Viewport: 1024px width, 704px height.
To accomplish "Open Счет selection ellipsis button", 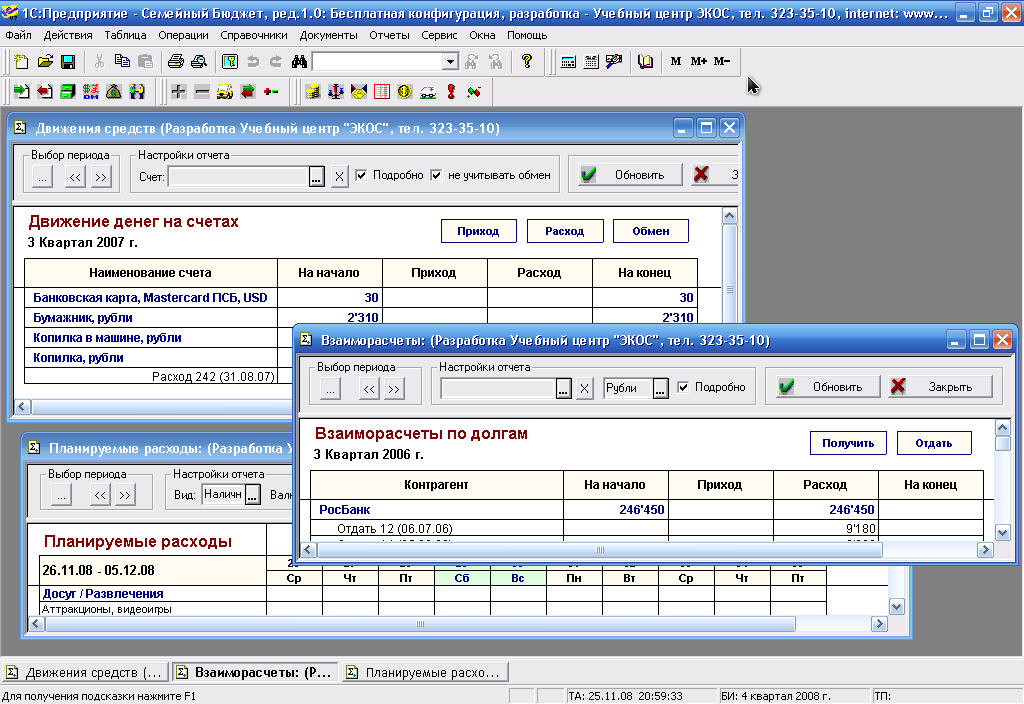I will (x=317, y=176).
